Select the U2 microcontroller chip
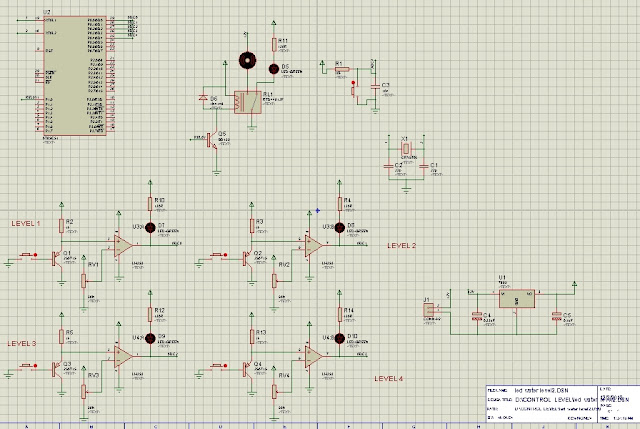 [x=75, y=76]
